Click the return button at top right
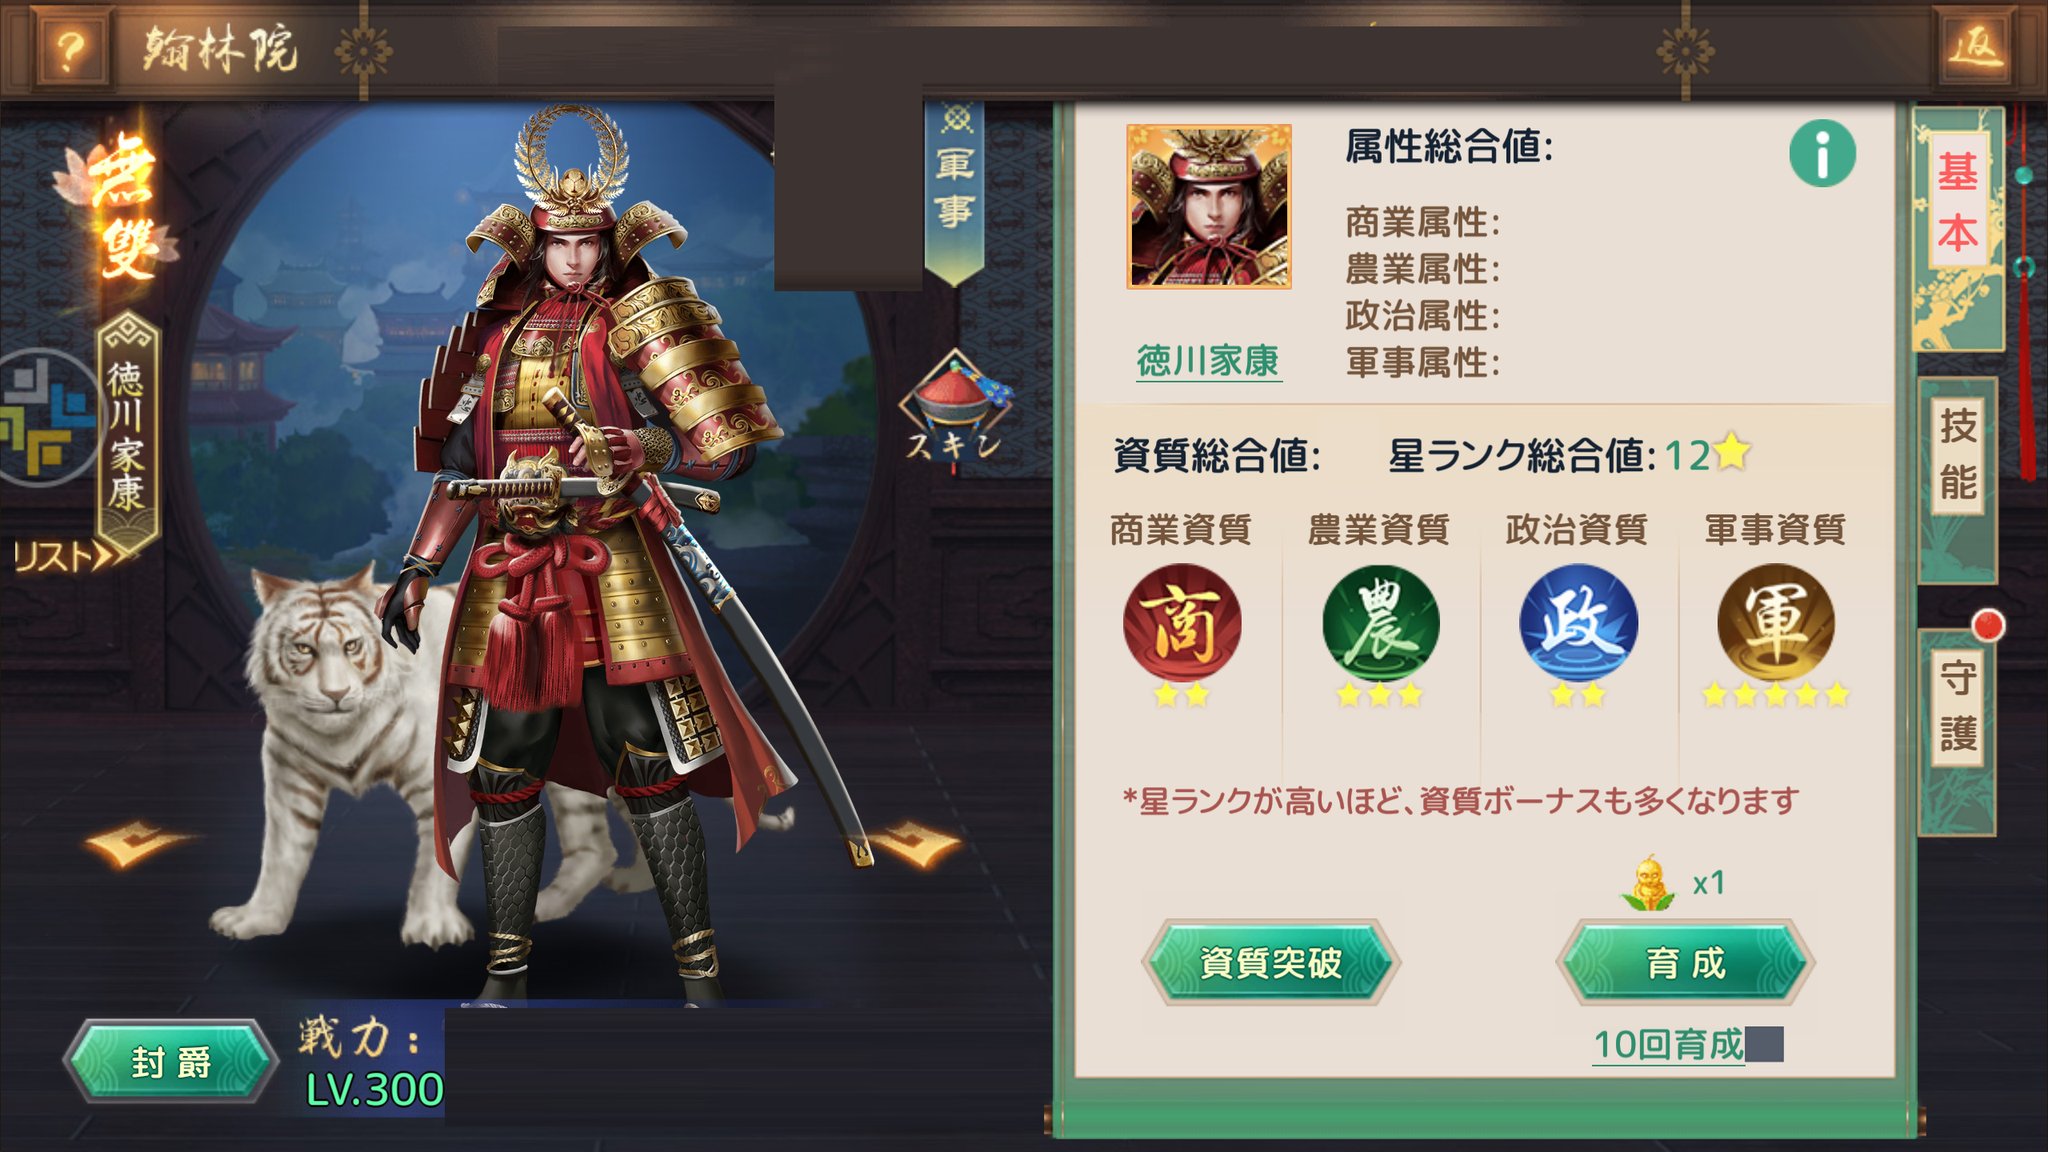This screenshot has height=1152, width=2048. coord(1976,47)
